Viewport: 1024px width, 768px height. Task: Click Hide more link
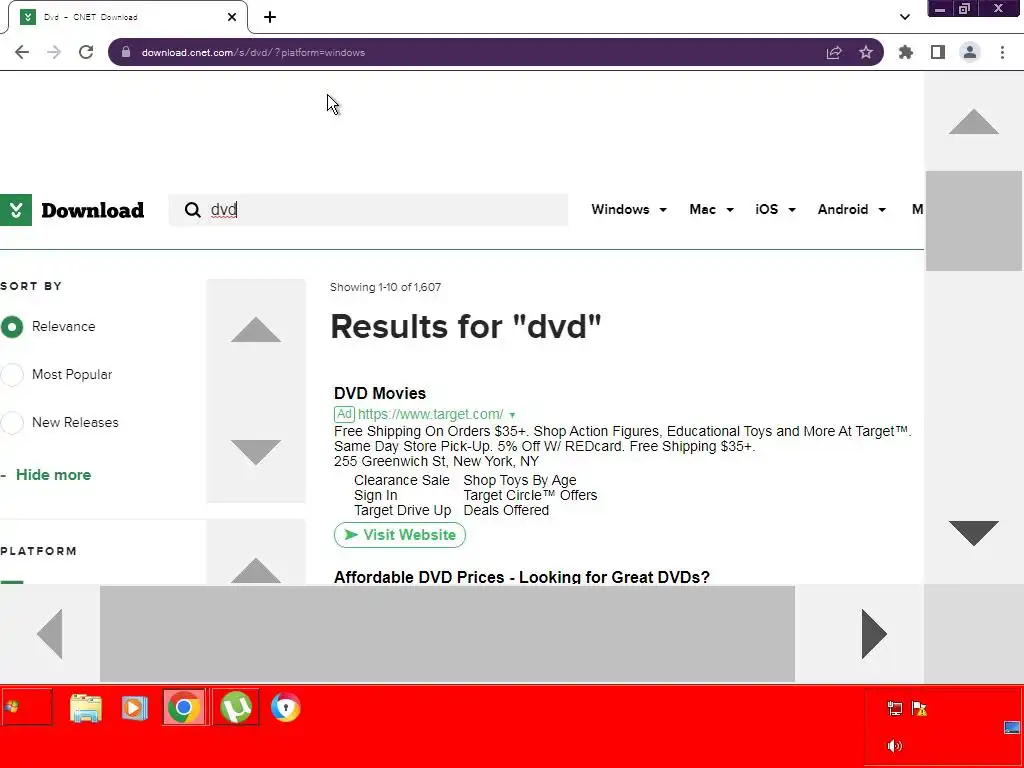pyautogui.click(x=53, y=475)
